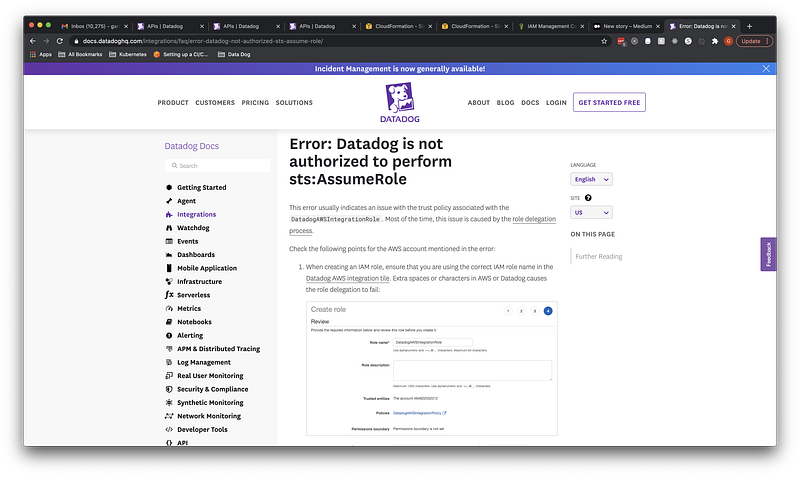The height and width of the screenshot is (477, 800).
Task: Switch to the Gmail Inbox tab
Action: (94, 26)
